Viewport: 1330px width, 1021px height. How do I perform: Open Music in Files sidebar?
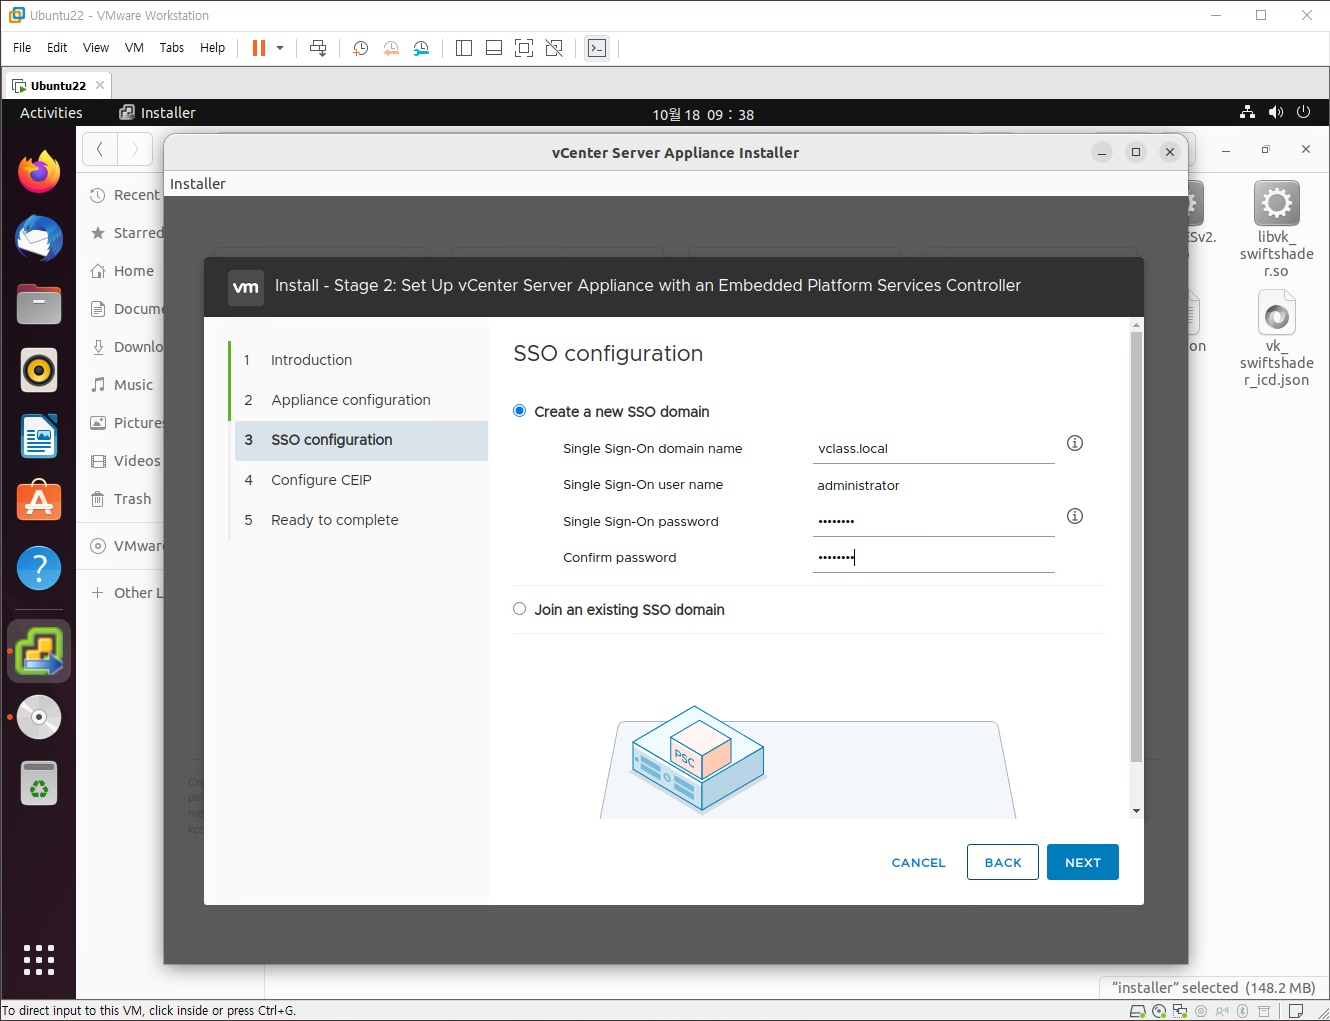tap(122, 385)
